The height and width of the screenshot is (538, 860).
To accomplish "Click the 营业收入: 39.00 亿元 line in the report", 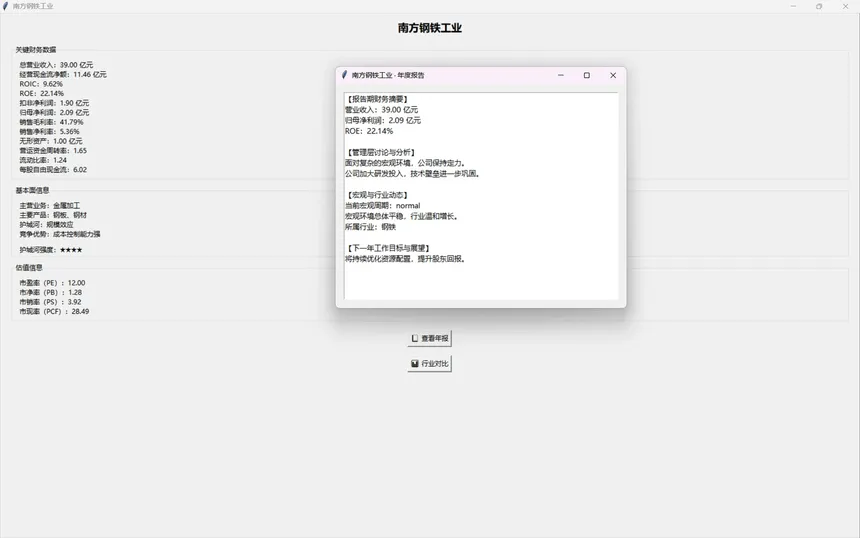I will pyautogui.click(x=382, y=110).
